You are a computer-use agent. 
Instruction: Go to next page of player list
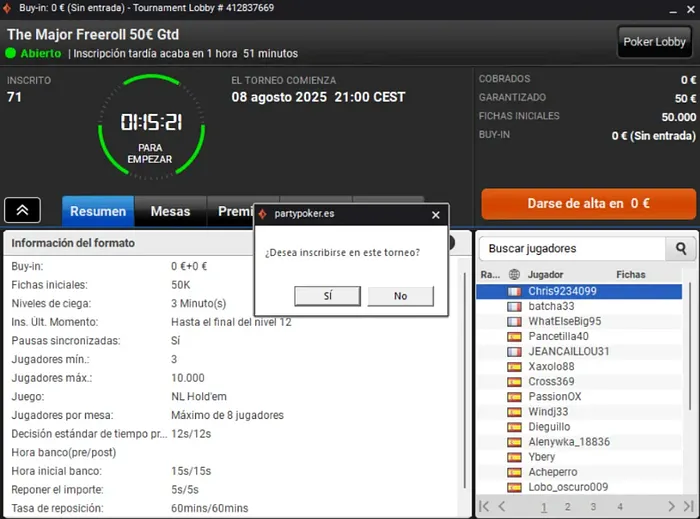[x=671, y=507]
